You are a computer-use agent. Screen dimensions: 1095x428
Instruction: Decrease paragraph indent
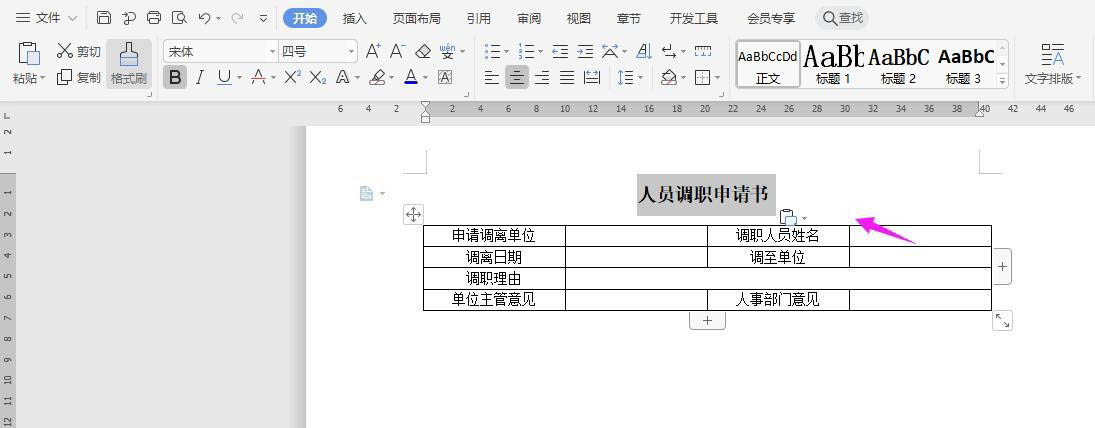click(x=560, y=51)
